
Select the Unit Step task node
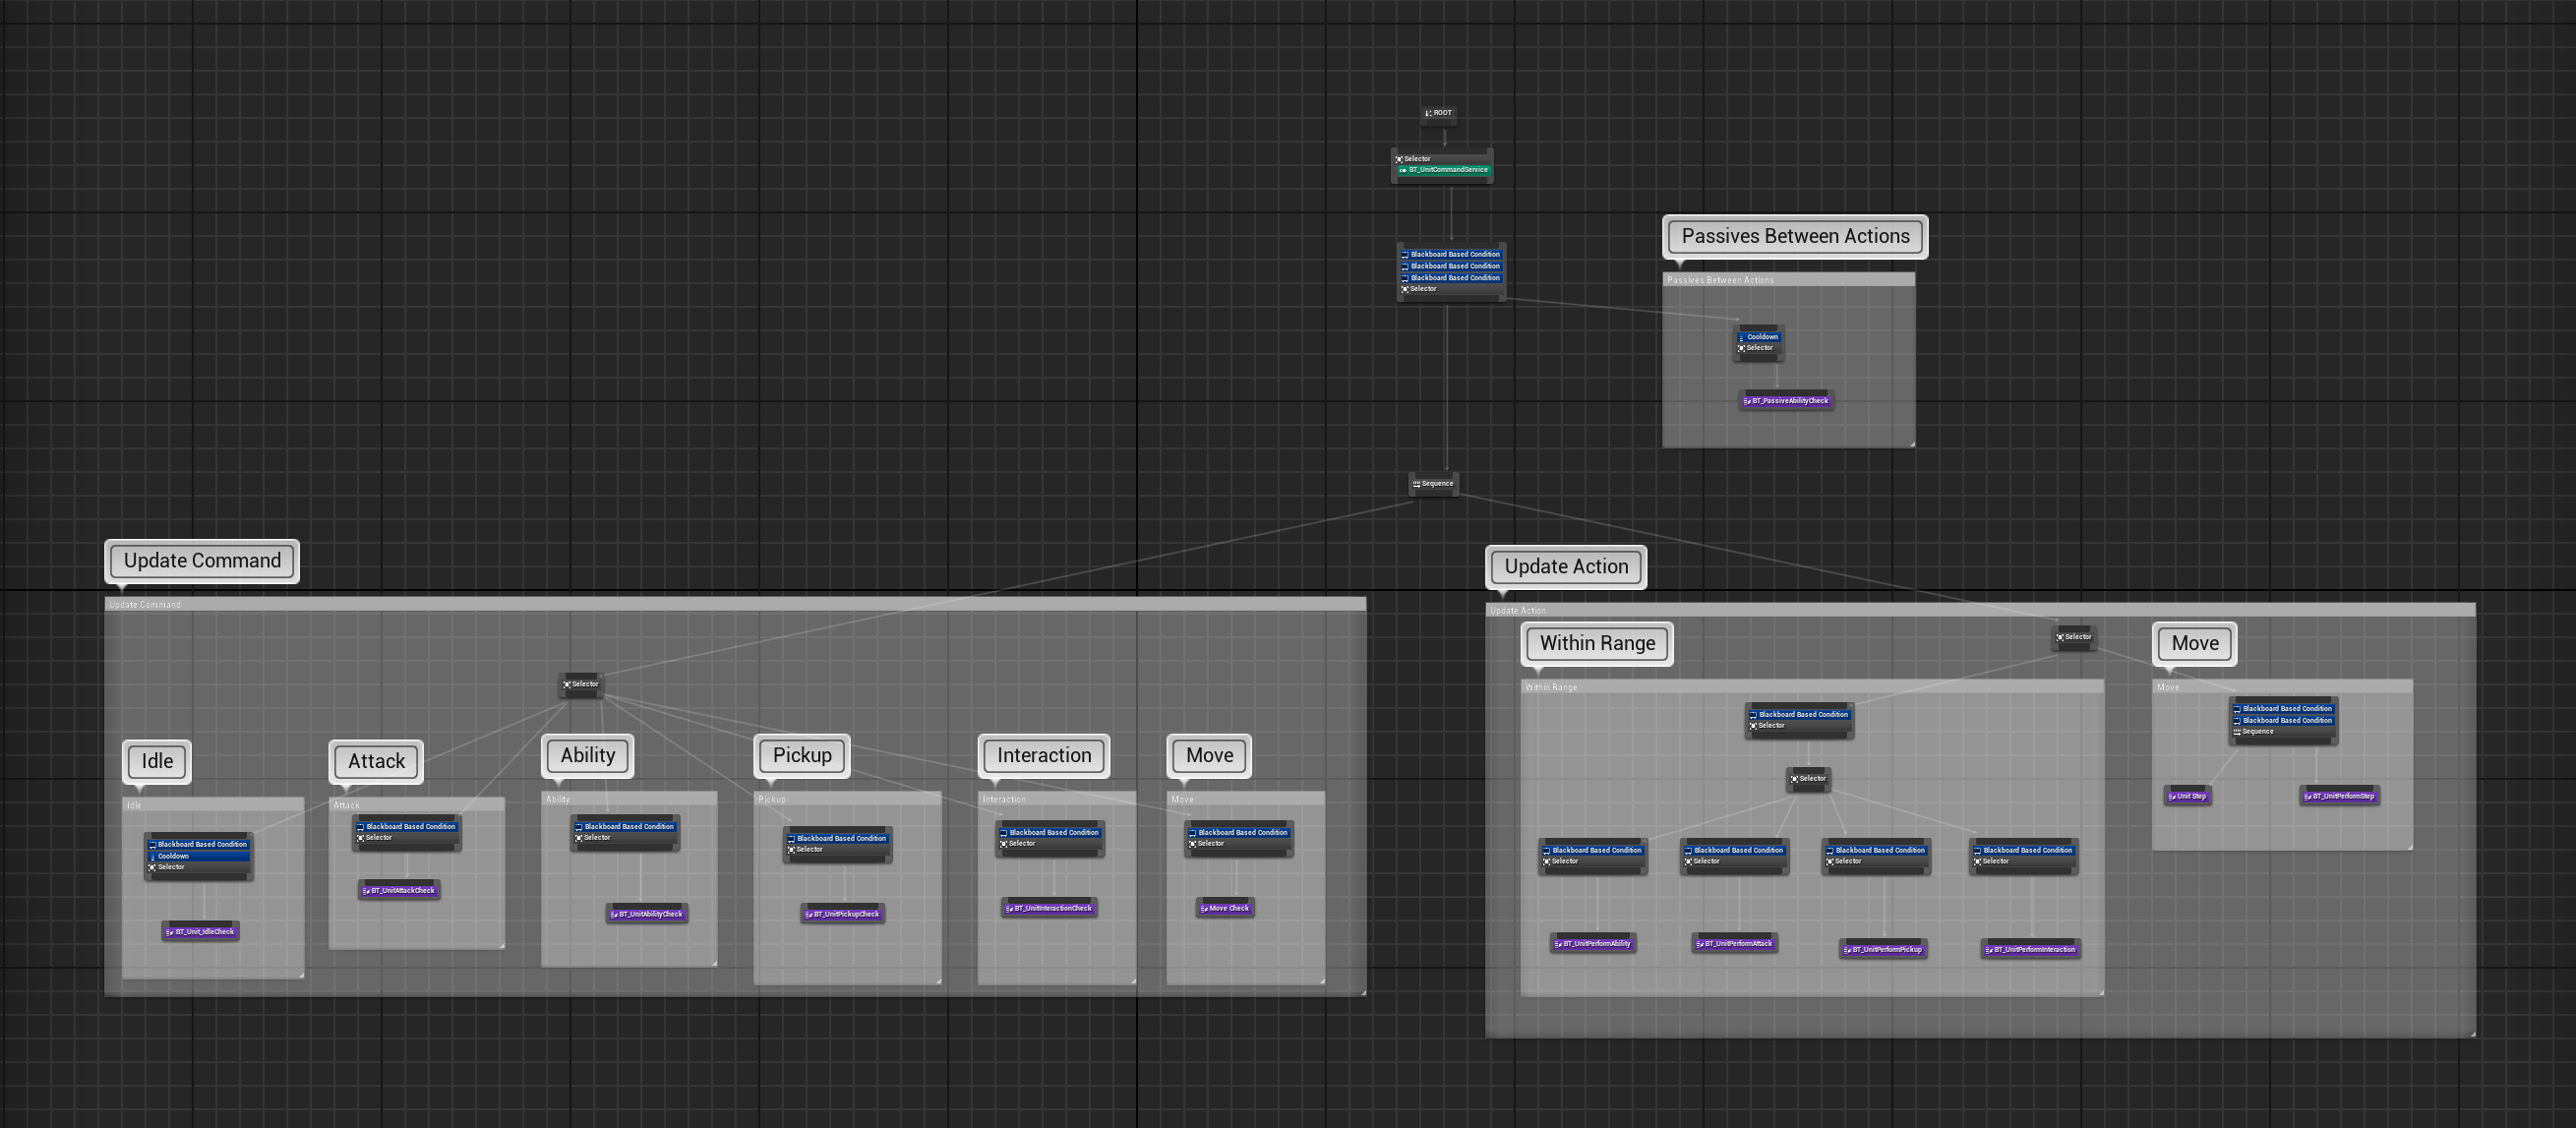[x=2188, y=796]
